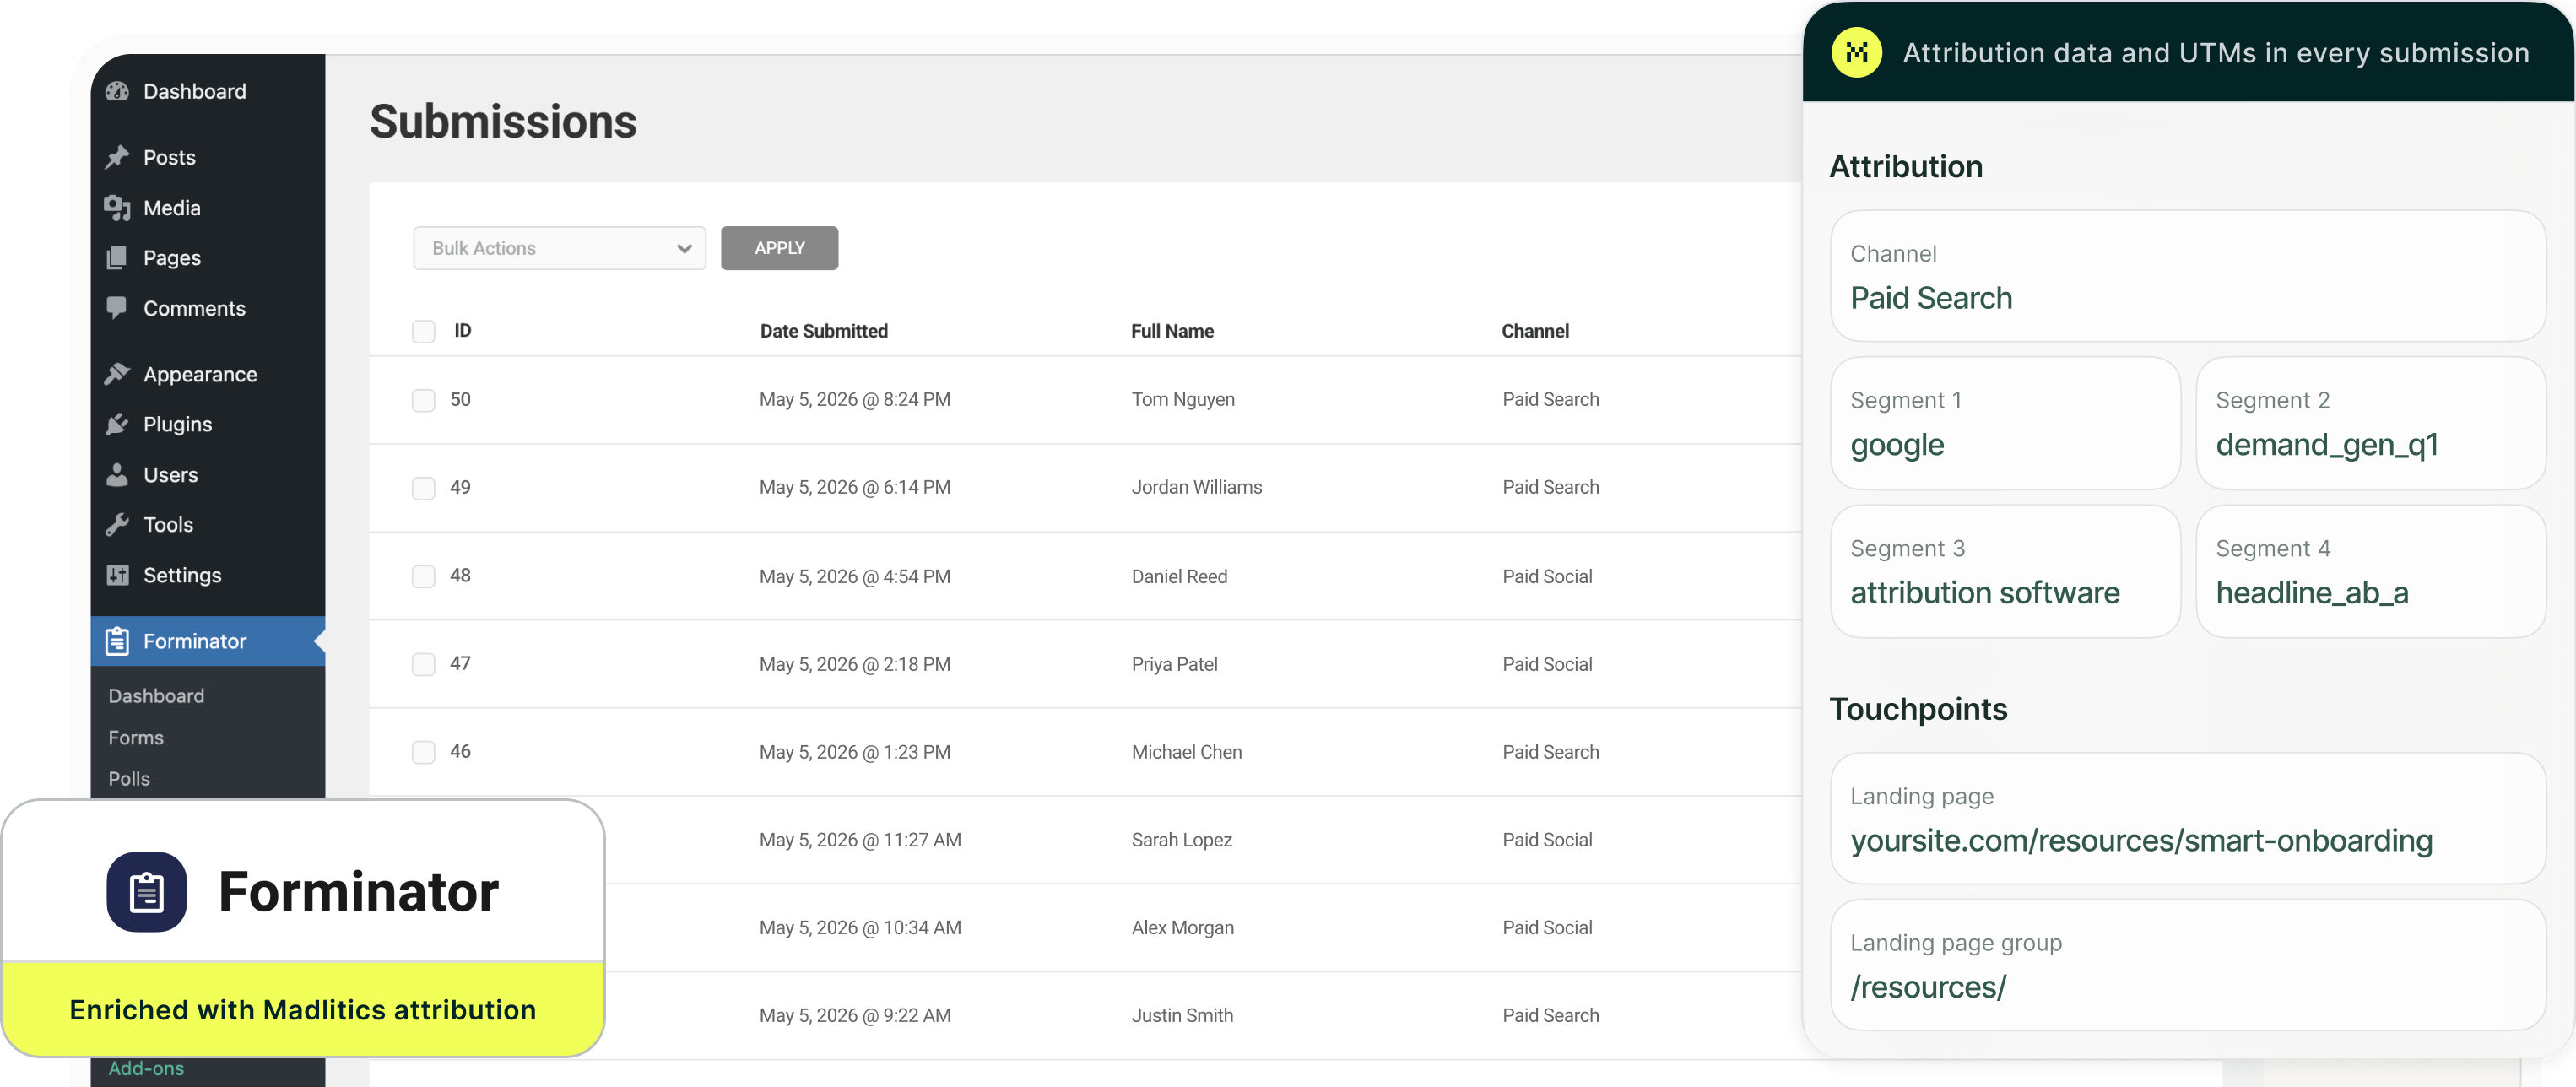Click the Appearance paintbrush icon
The image size is (2576, 1087).
tap(117, 374)
